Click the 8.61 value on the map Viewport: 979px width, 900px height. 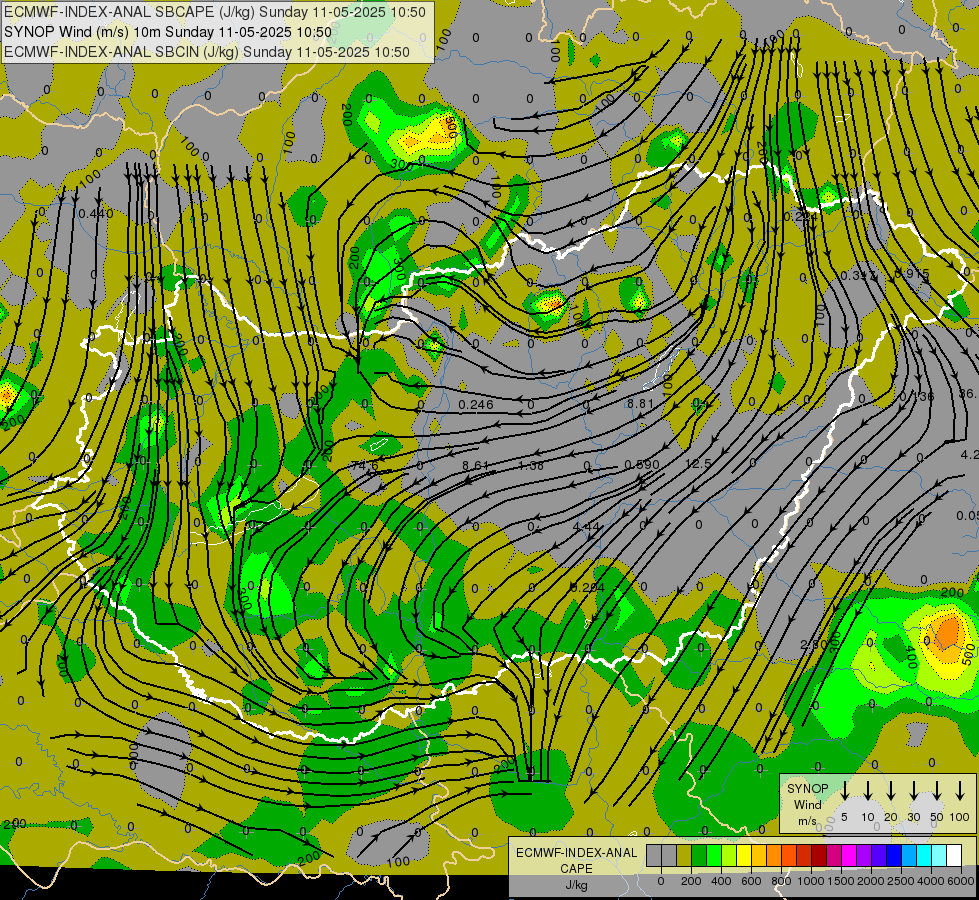coord(476,465)
